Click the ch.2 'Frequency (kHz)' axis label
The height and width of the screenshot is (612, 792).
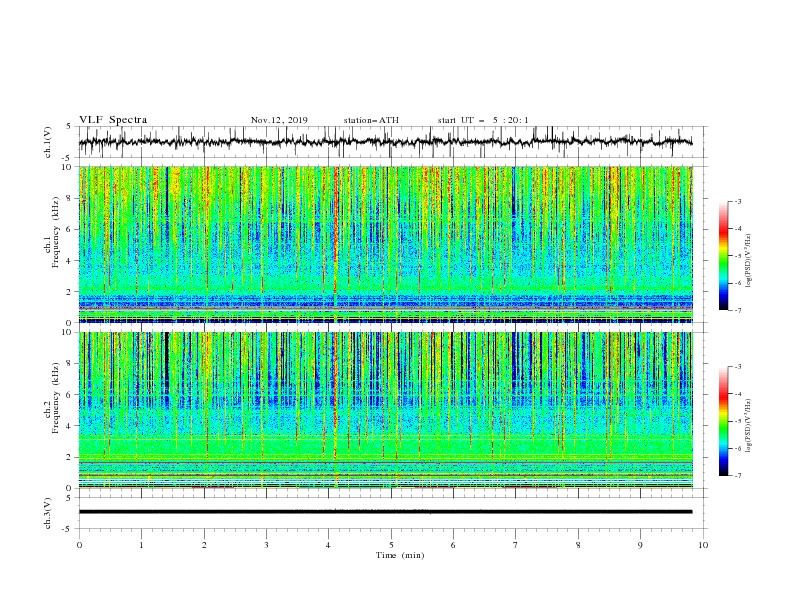(57, 398)
